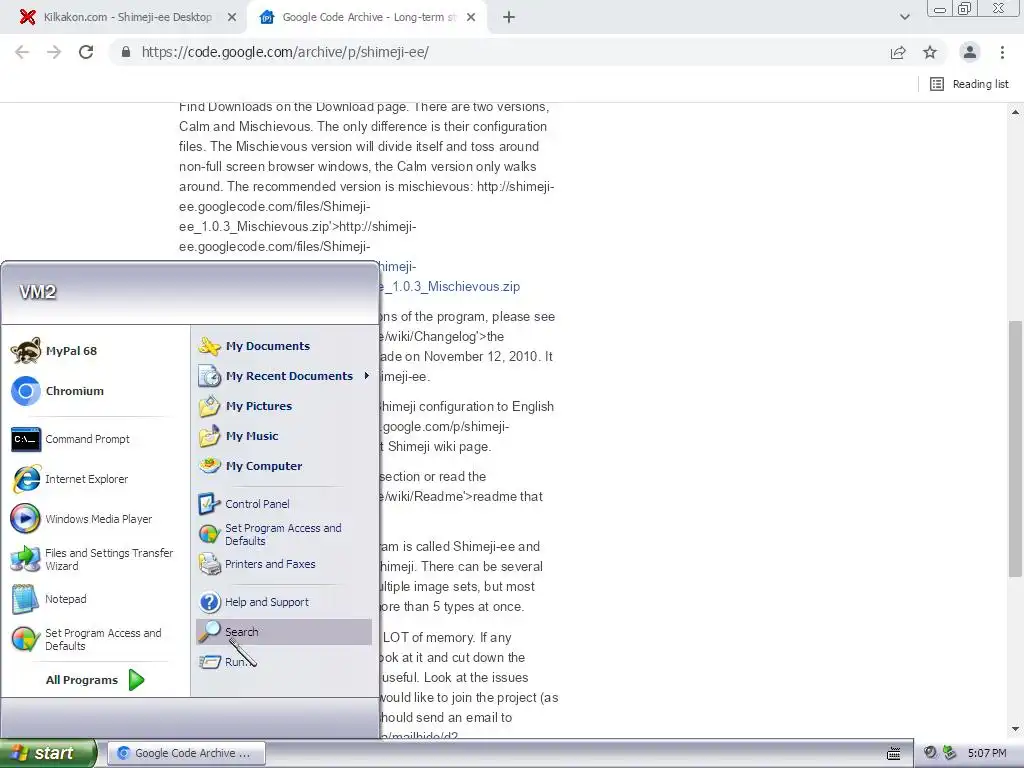Switch to Google Code Archive taskbar button
The image size is (1024, 768).
[x=186, y=753]
